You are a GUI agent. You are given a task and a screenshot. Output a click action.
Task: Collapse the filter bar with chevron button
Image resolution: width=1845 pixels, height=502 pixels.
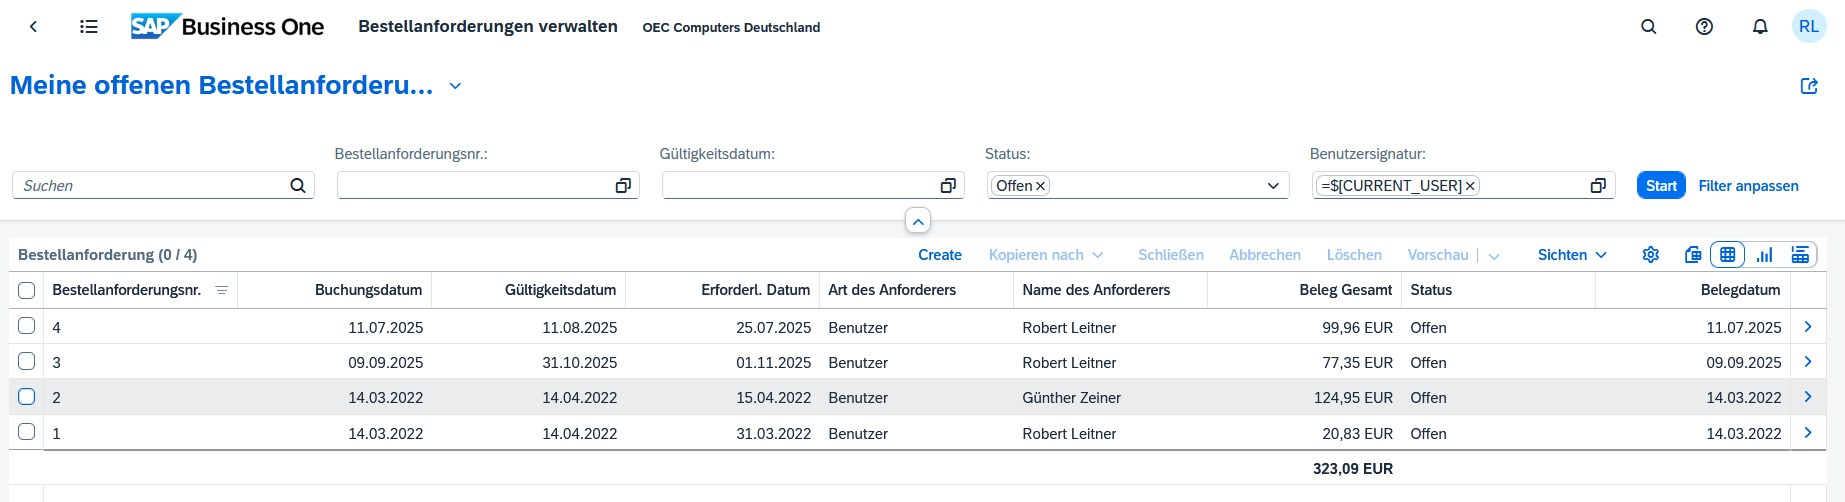coord(917,221)
